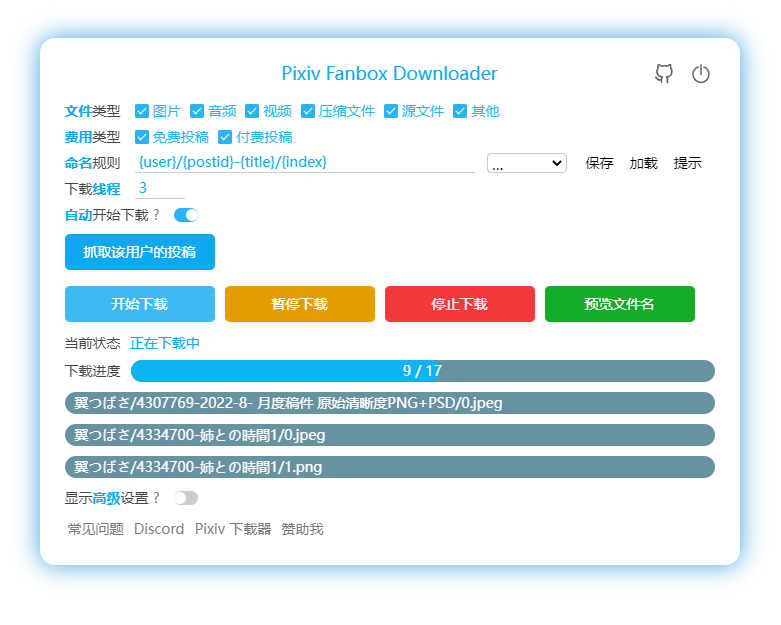This screenshot has width=781, height=625.
Task: Click the green 预览文件名 button
Action: 620,304
